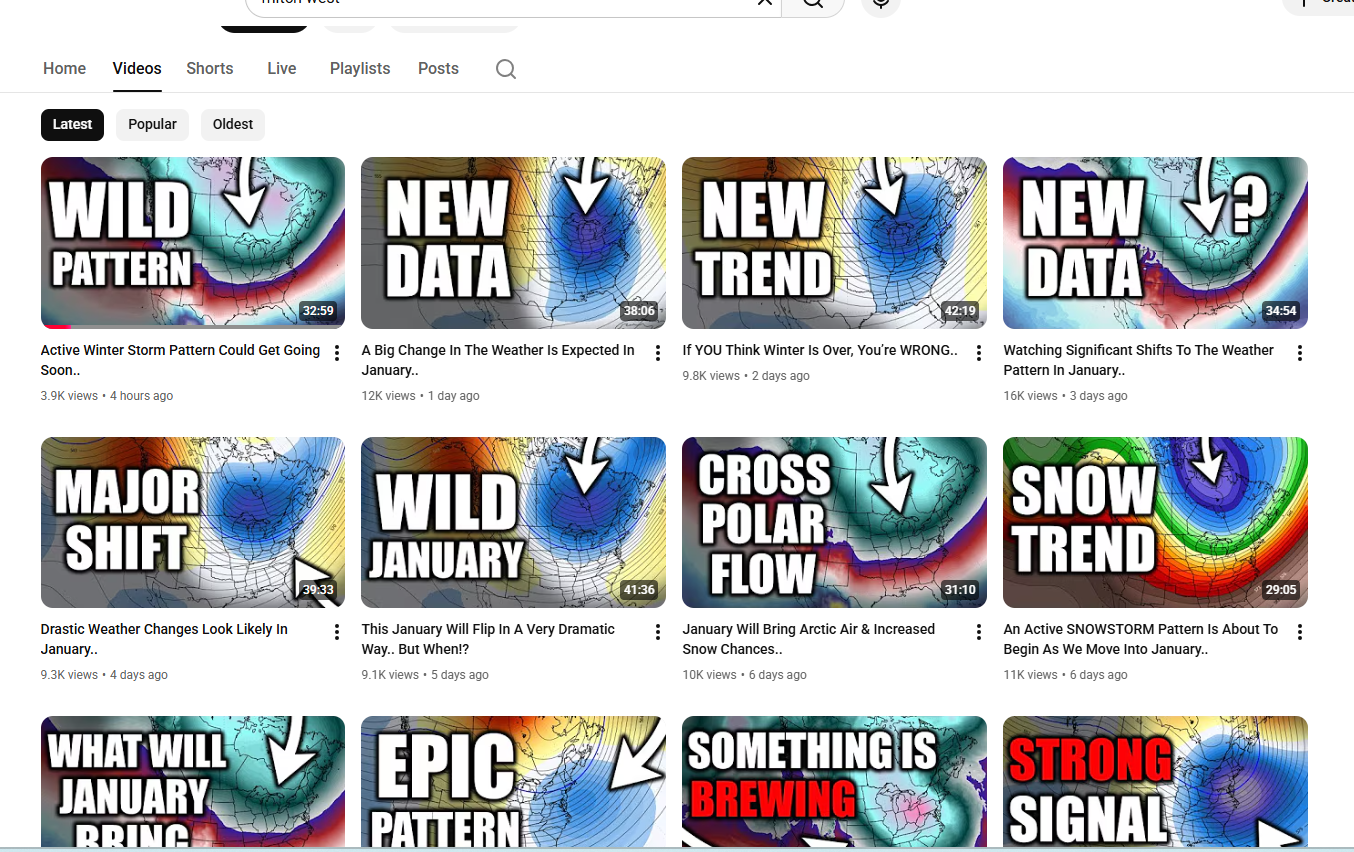Sort videos by Popular
The image size is (1354, 852).
click(152, 125)
